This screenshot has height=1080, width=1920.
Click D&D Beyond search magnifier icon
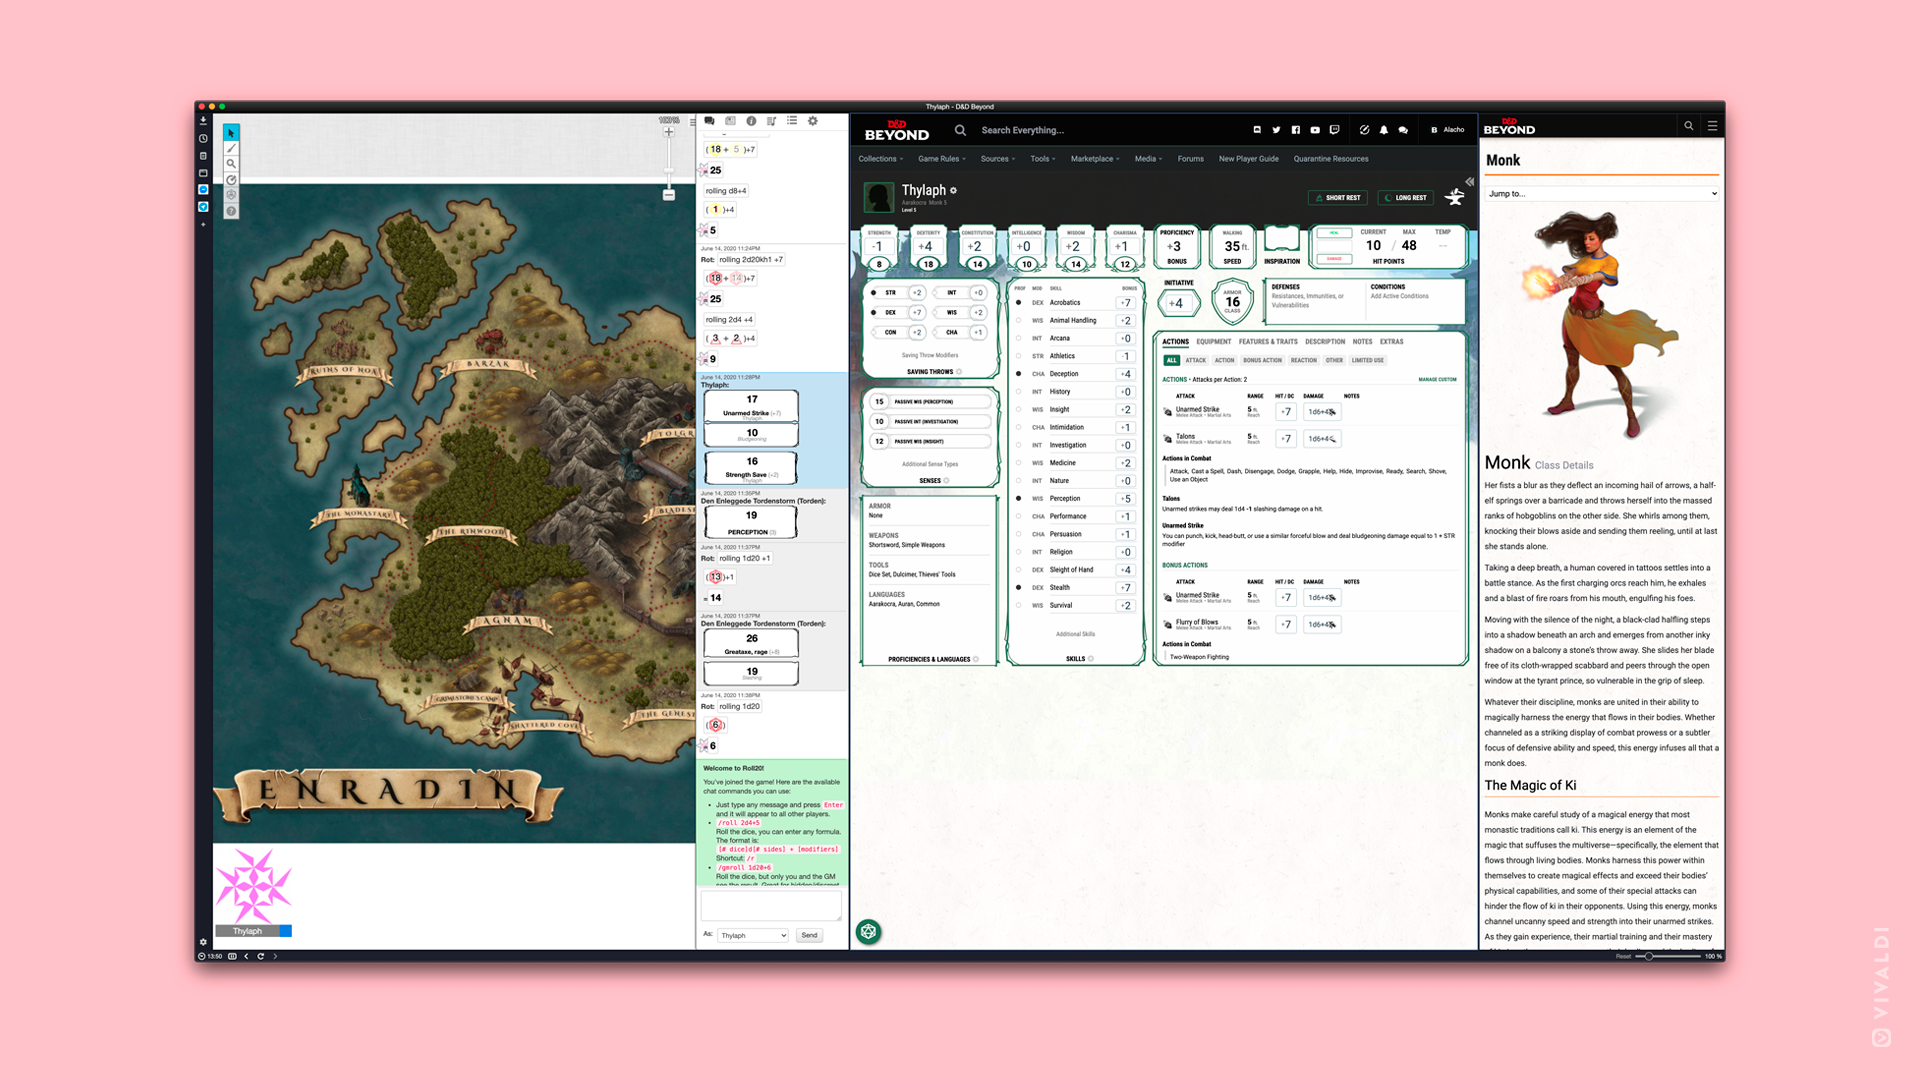pyautogui.click(x=960, y=130)
